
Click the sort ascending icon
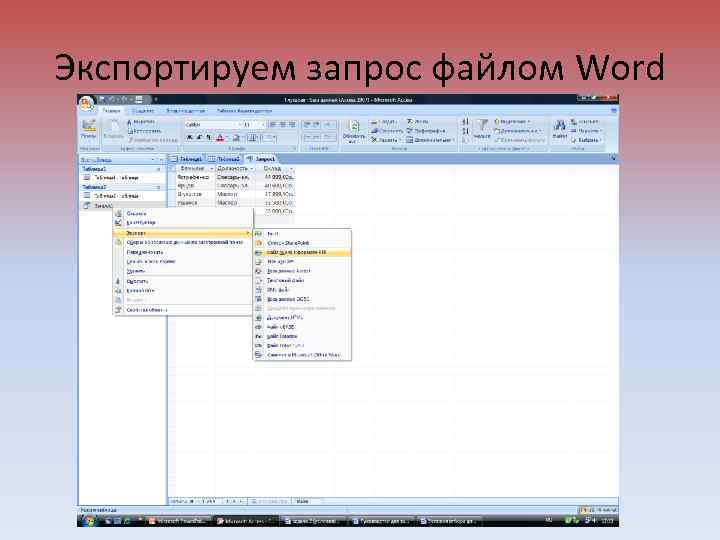pyautogui.click(x=465, y=122)
